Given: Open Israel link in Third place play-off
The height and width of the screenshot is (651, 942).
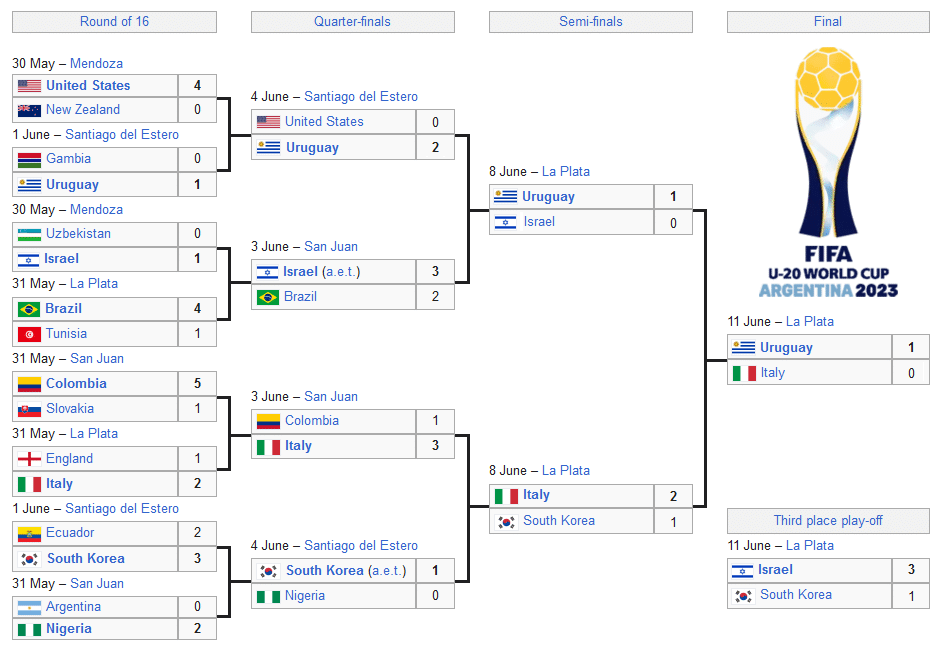Looking at the screenshot, I should (775, 569).
